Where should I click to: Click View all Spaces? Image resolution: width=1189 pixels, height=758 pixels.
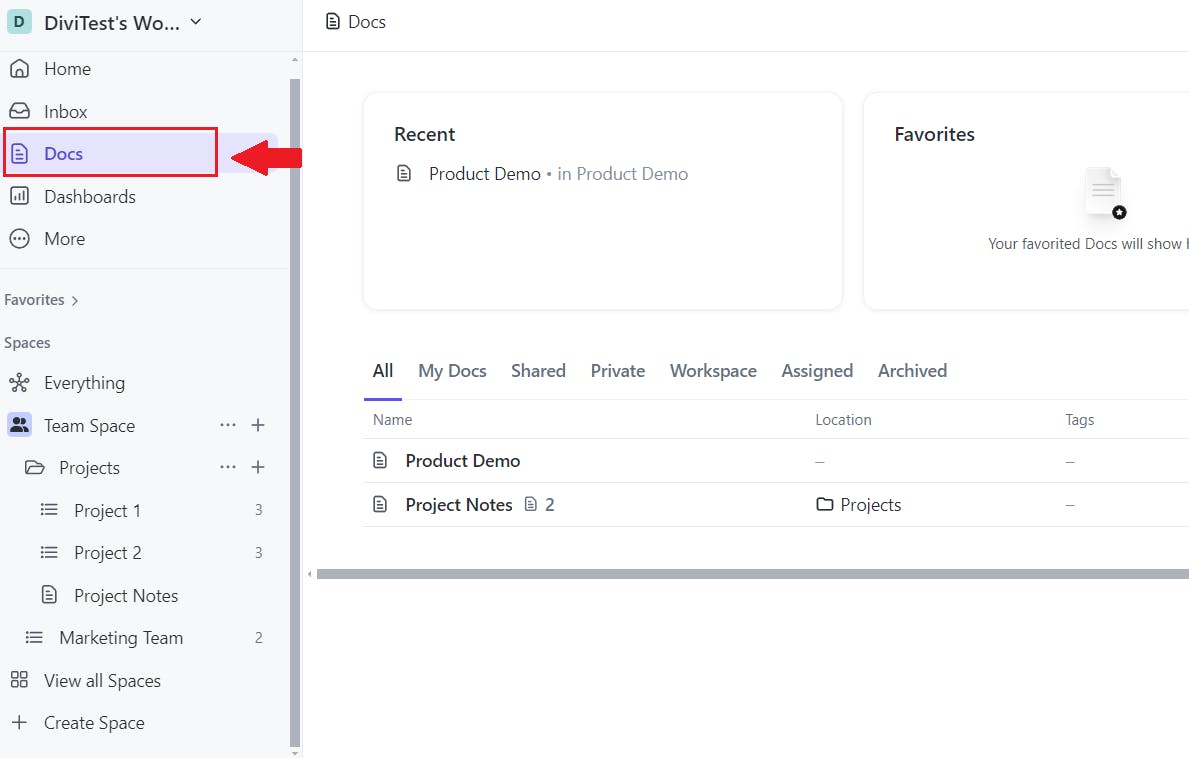(103, 680)
